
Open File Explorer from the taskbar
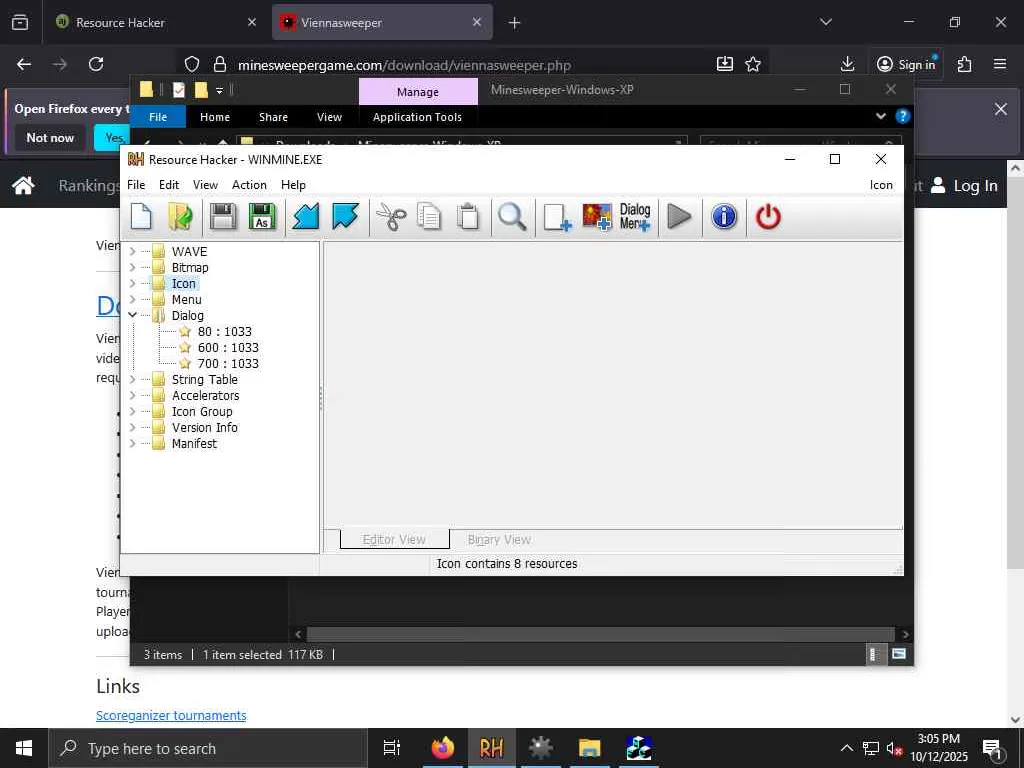coord(589,748)
